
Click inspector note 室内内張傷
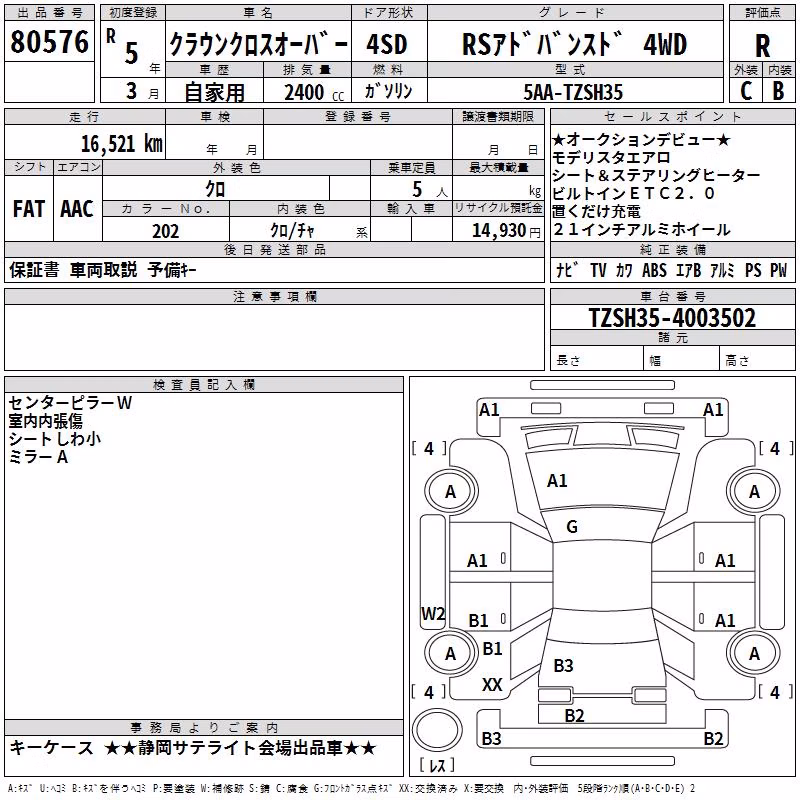pyautogui.click(x=45, y=420)
